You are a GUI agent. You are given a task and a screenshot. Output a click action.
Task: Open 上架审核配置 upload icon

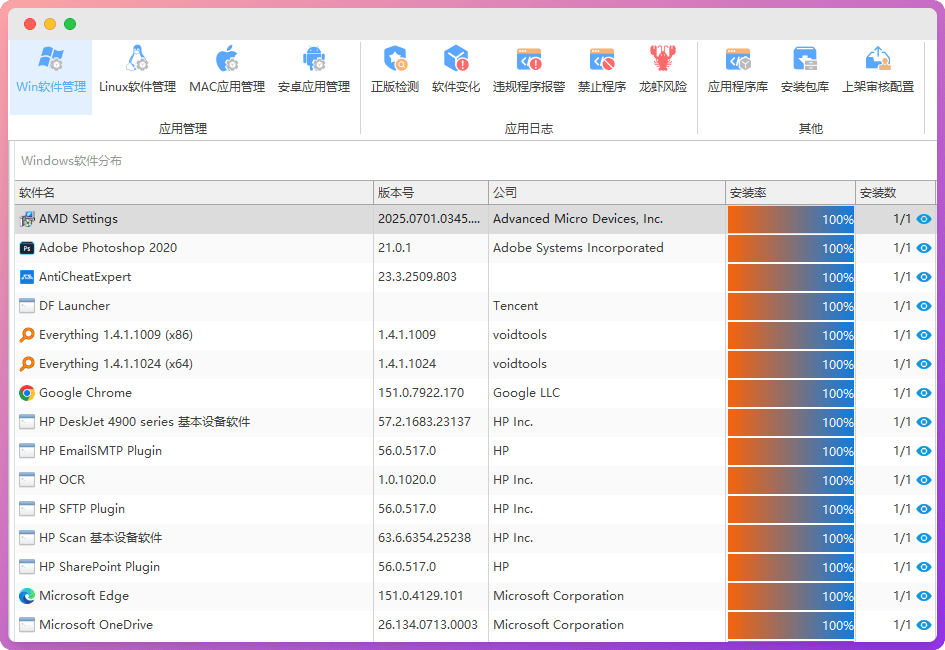[x=878, y=59]
